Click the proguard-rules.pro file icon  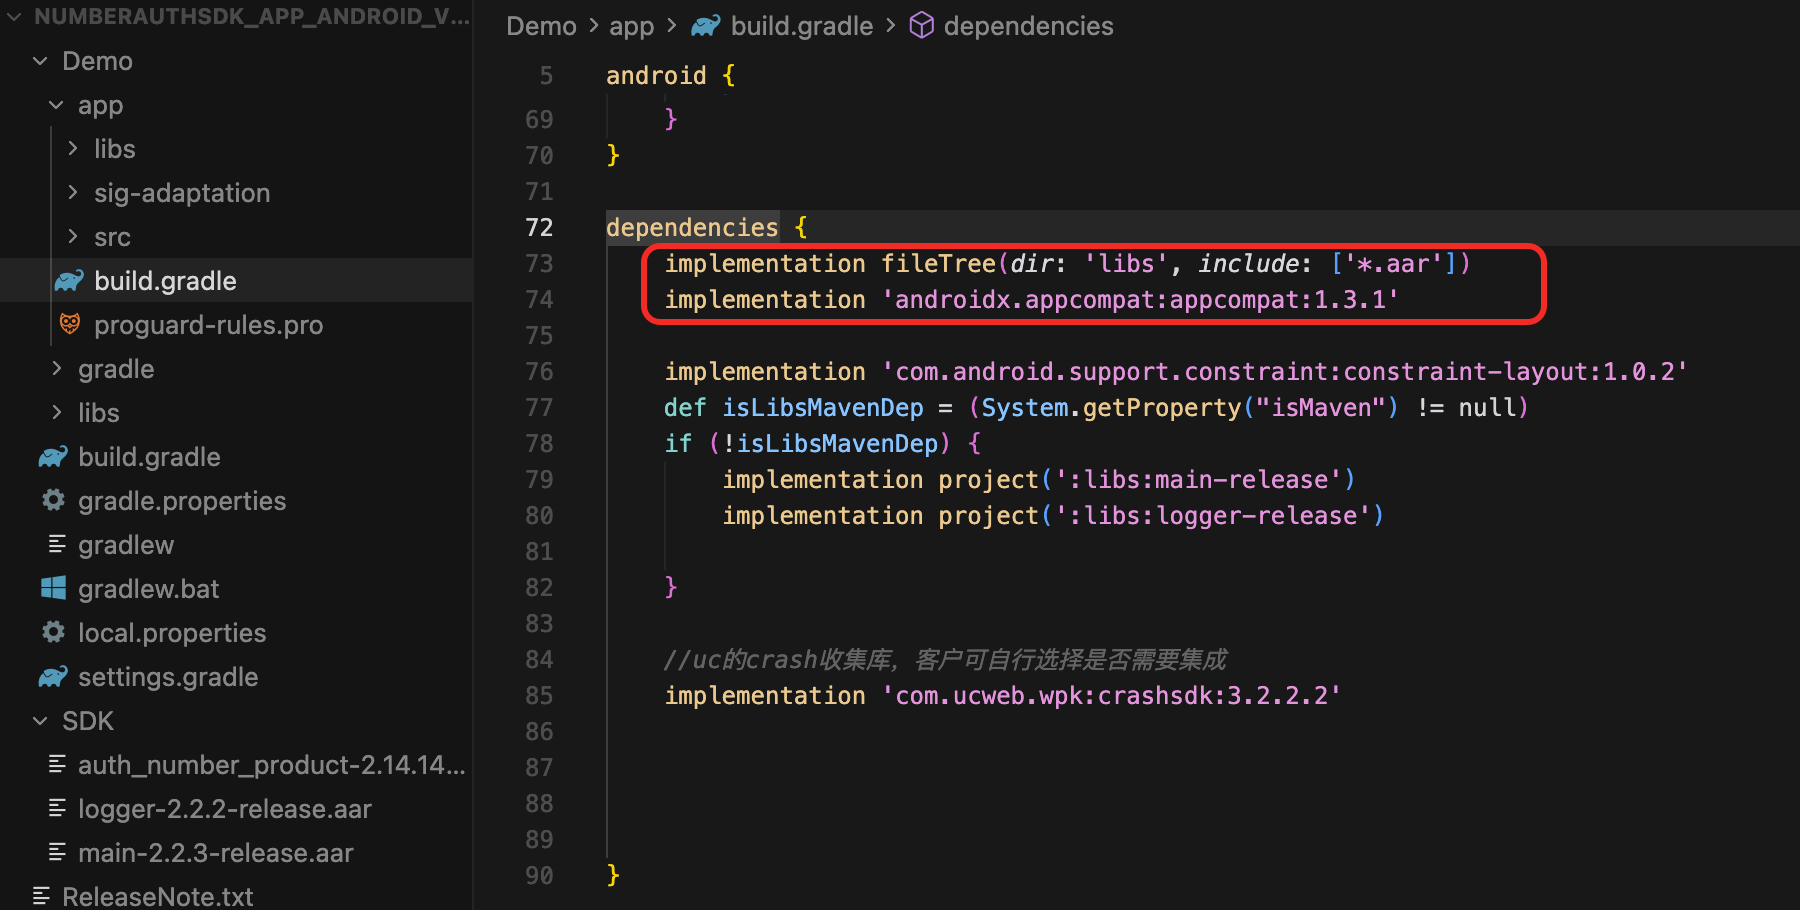point(69,324)
